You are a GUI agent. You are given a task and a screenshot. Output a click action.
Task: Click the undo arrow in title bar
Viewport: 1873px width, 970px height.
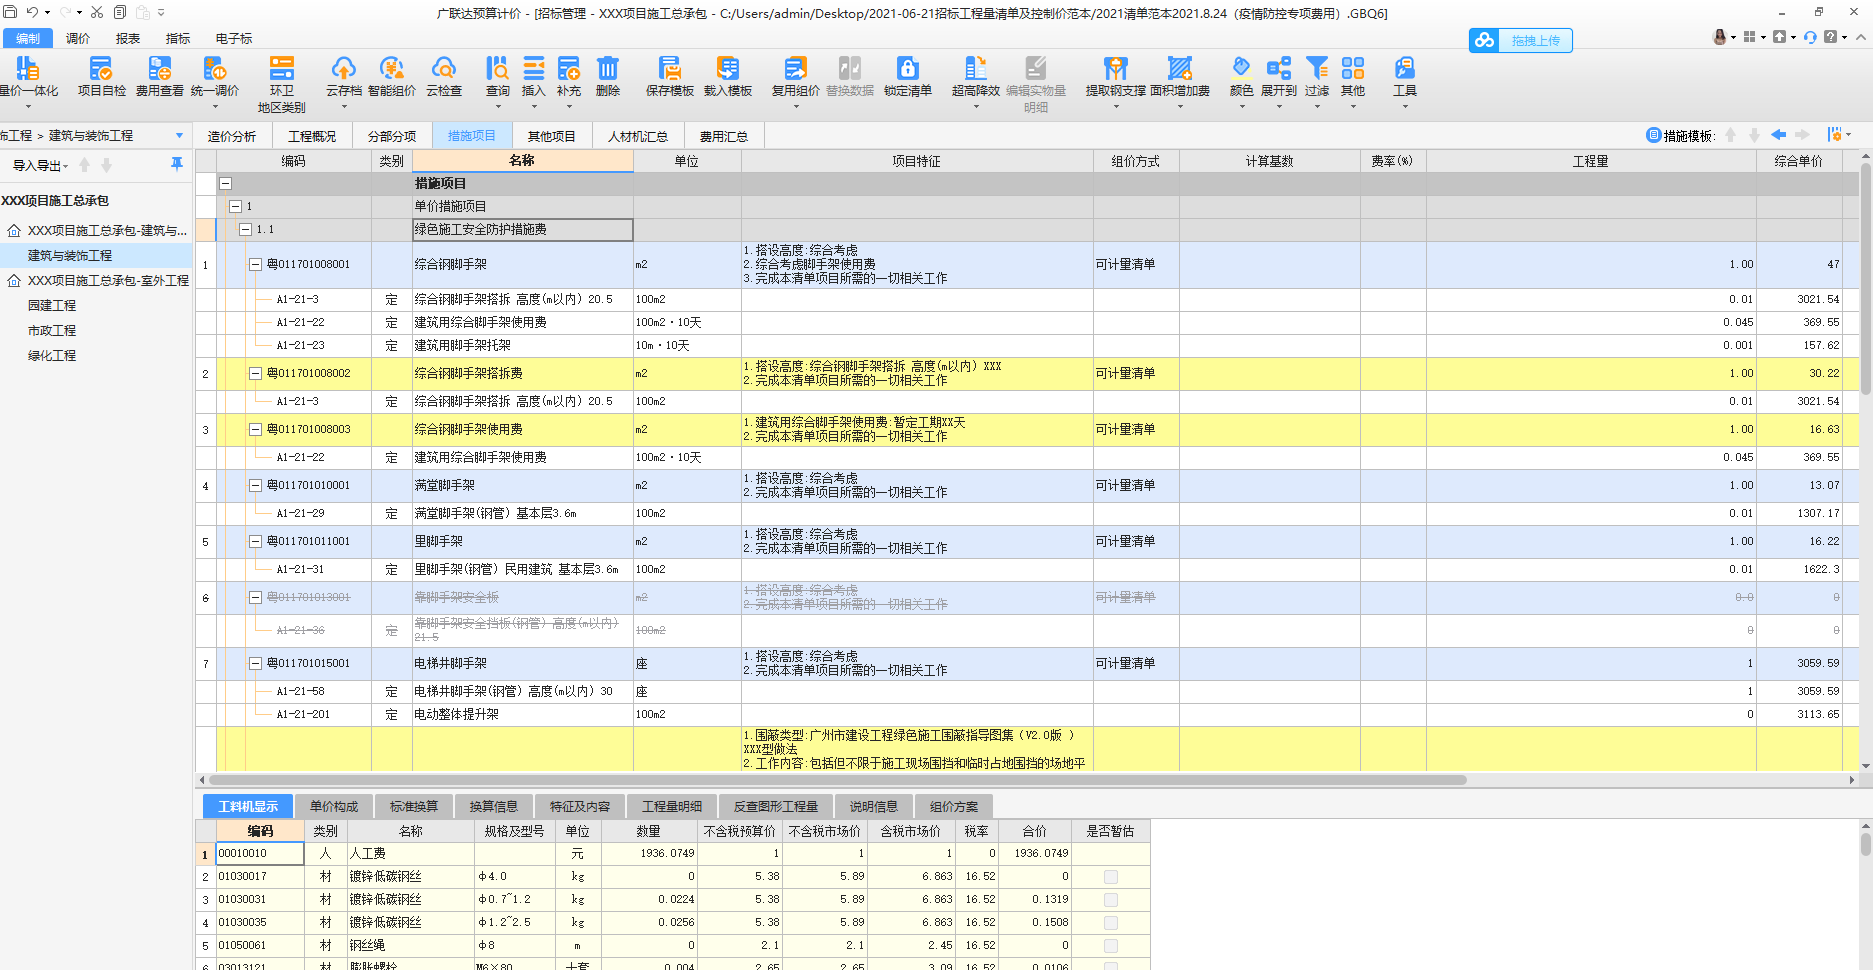coord(32,13)
